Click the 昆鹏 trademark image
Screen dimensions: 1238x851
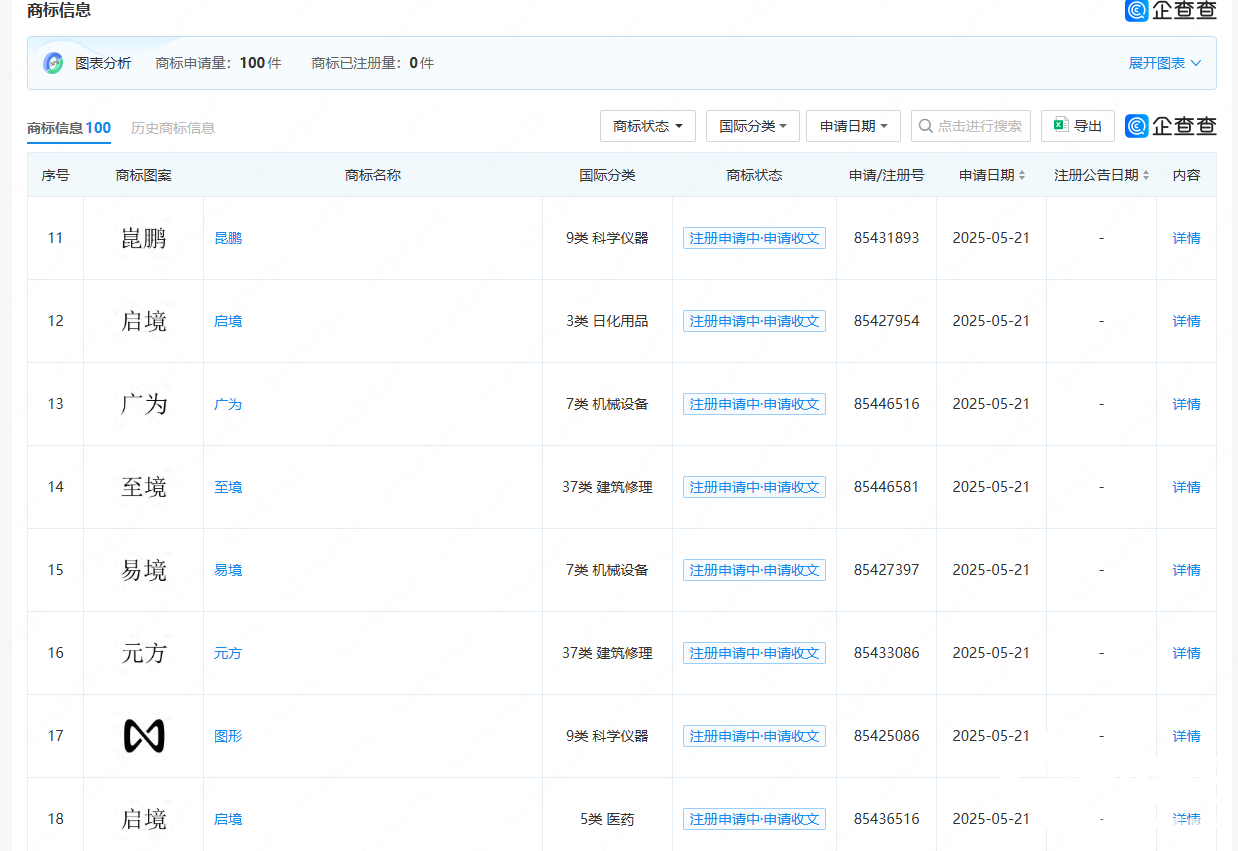tap(143, 238)
